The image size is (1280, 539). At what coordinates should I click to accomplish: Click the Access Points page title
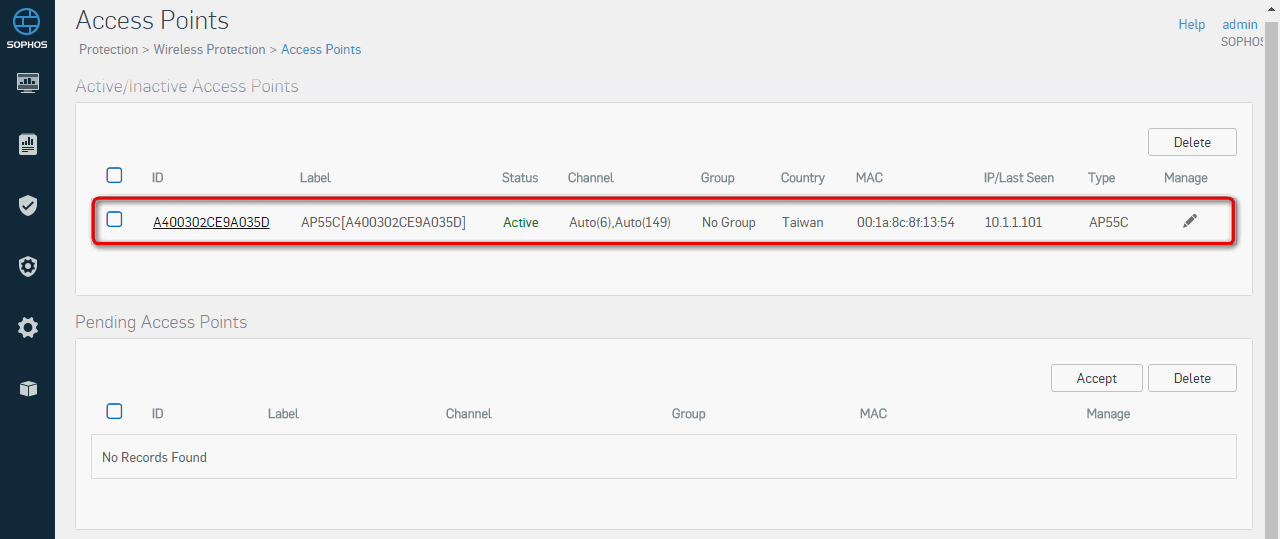(152, 20)
